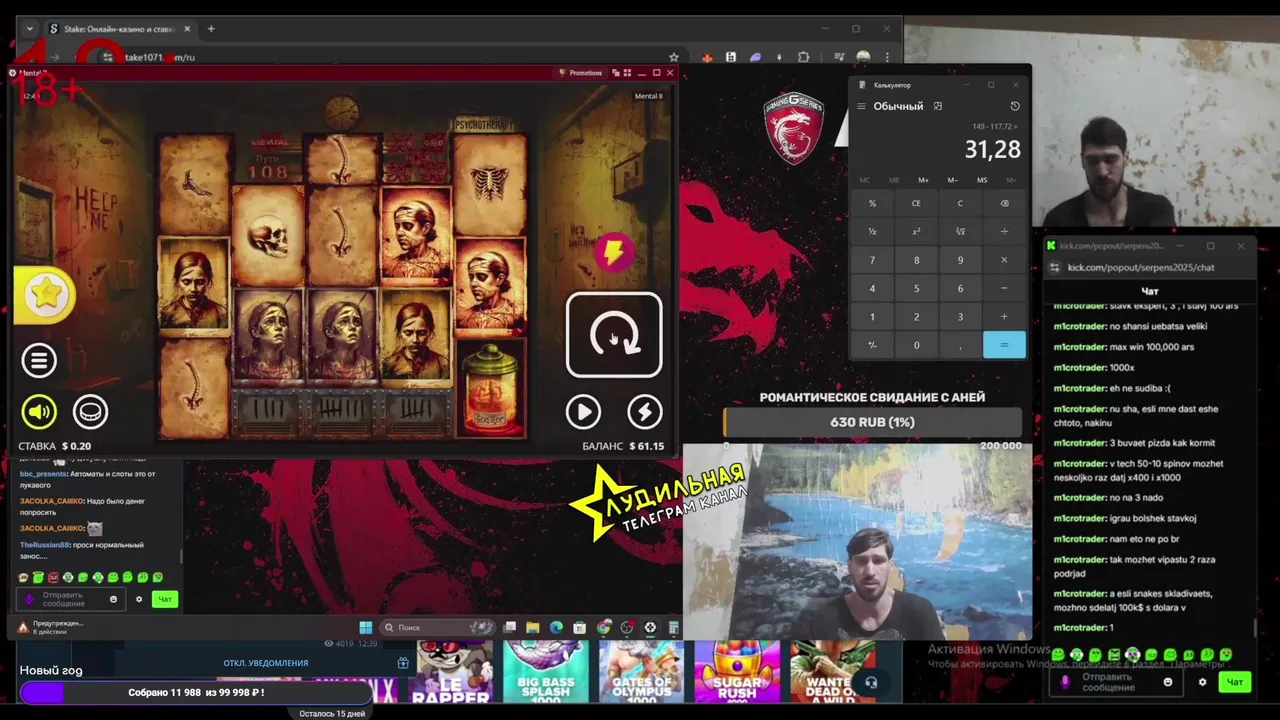This screenshot has height=720, width=1280.
Task: Open left chat settings gear
Action: [139, 599]
